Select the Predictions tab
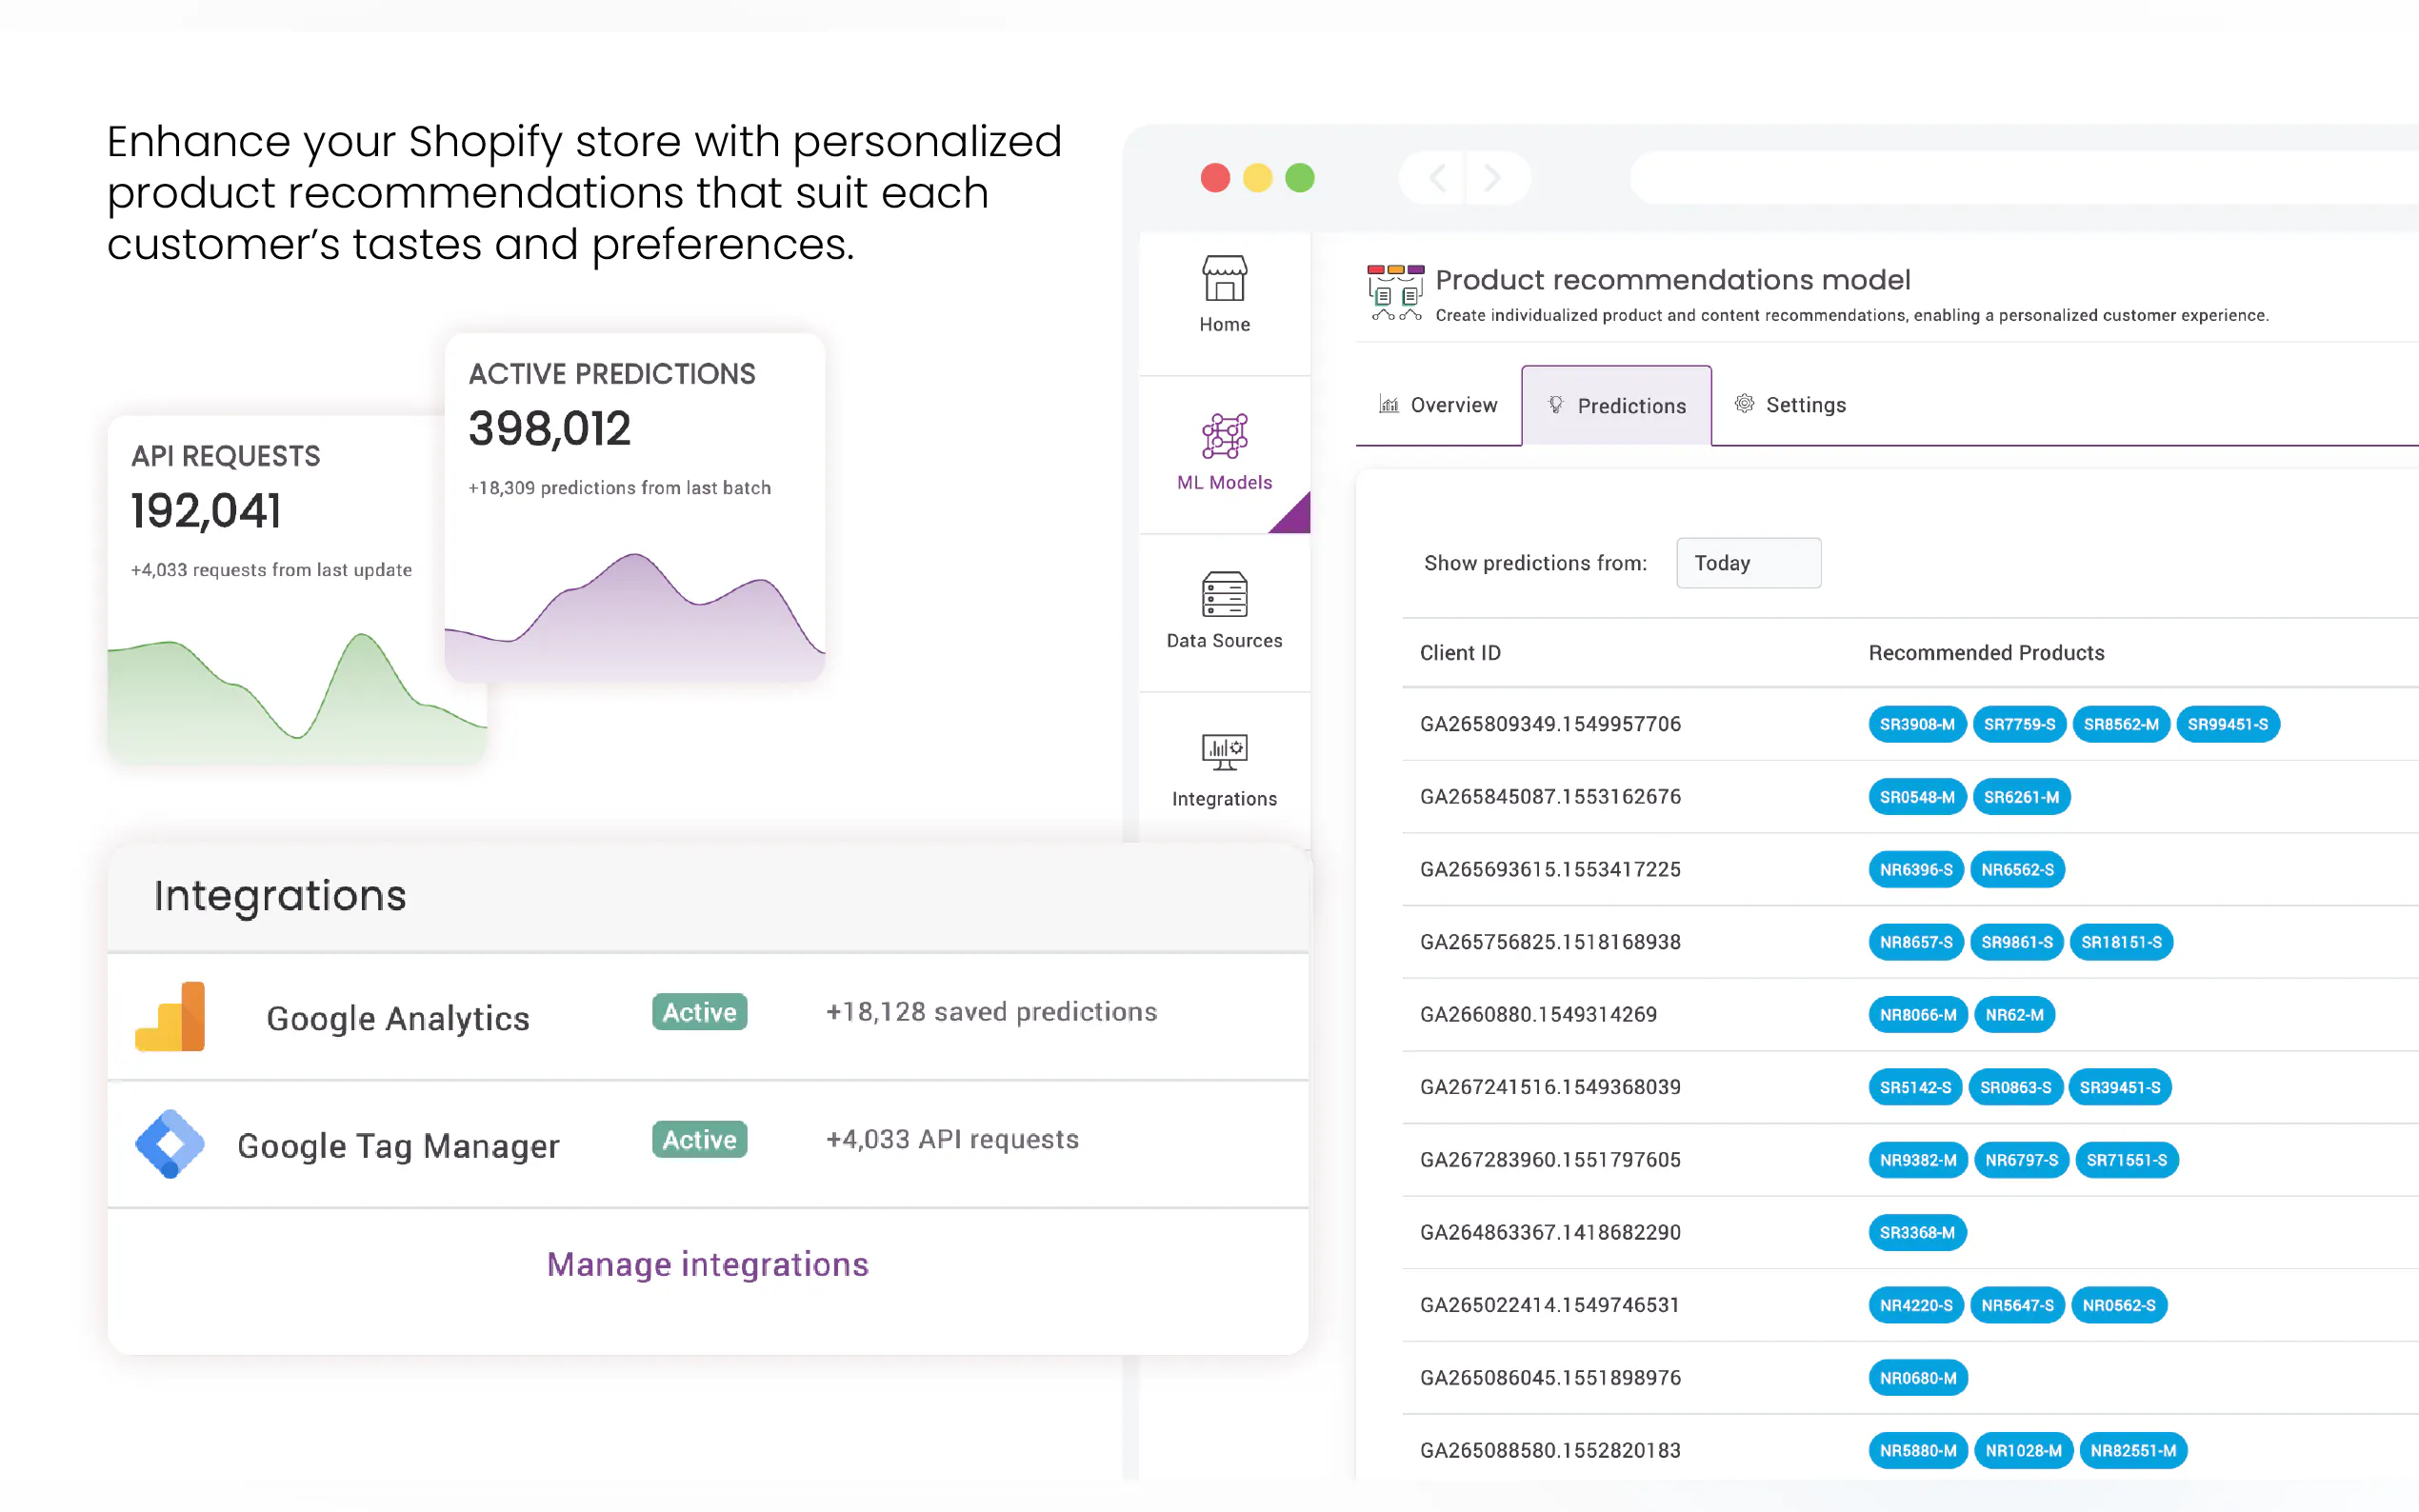Viewport: 2419px width, 1512px height. [x=1616, y=405]
